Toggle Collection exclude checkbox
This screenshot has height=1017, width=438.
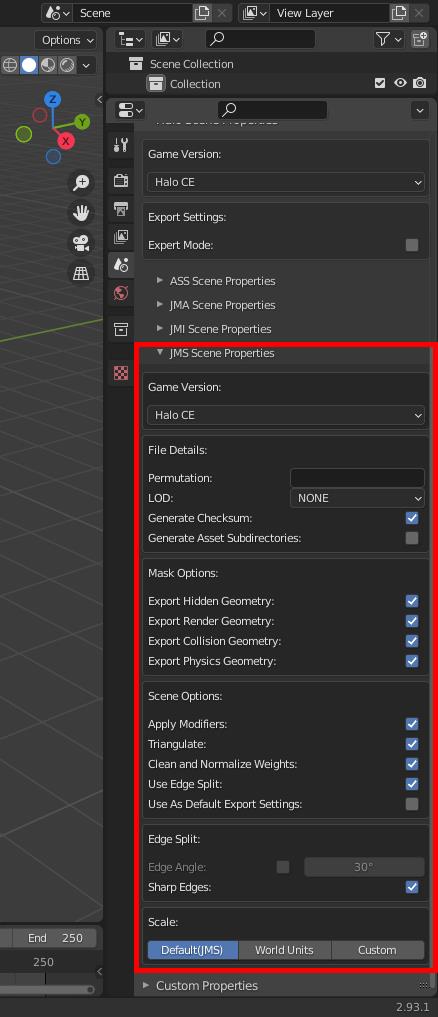(381, 83)
